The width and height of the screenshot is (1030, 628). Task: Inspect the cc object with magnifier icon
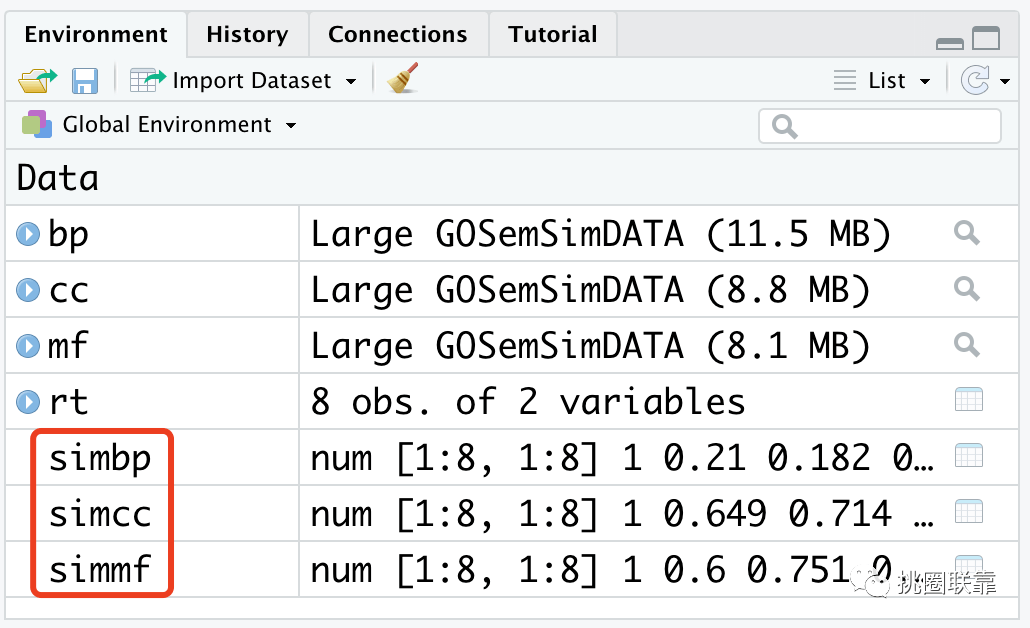pyautogui.click(x=966, y=290)
